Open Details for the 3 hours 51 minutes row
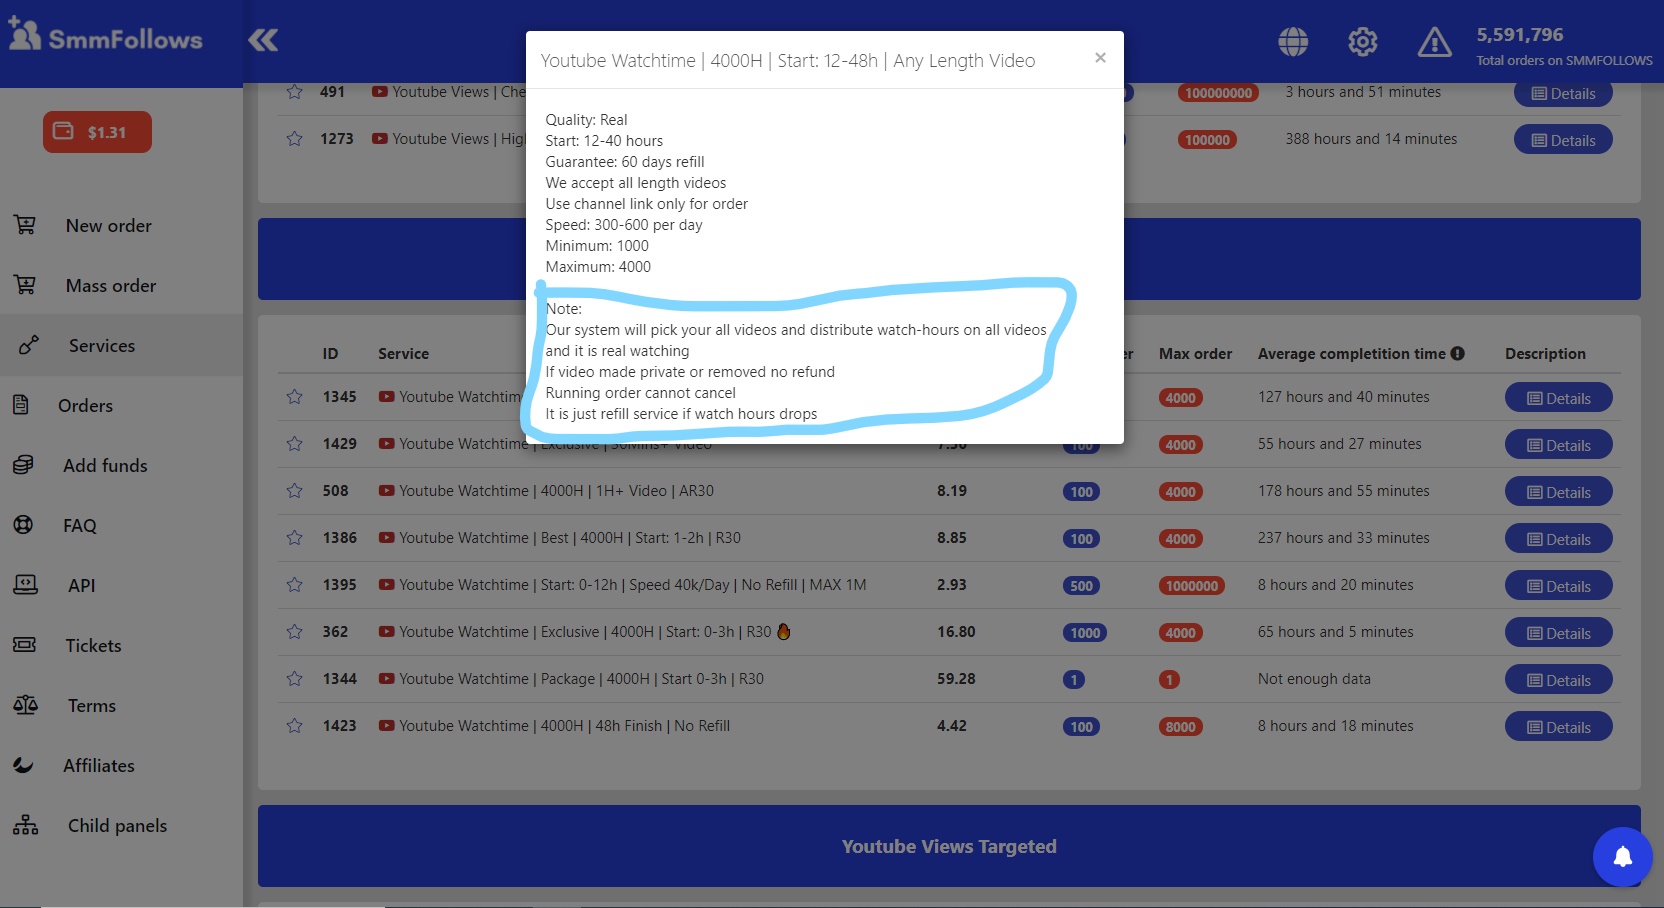This screenshot has height=908, width=1664. tap(1563, 94)
